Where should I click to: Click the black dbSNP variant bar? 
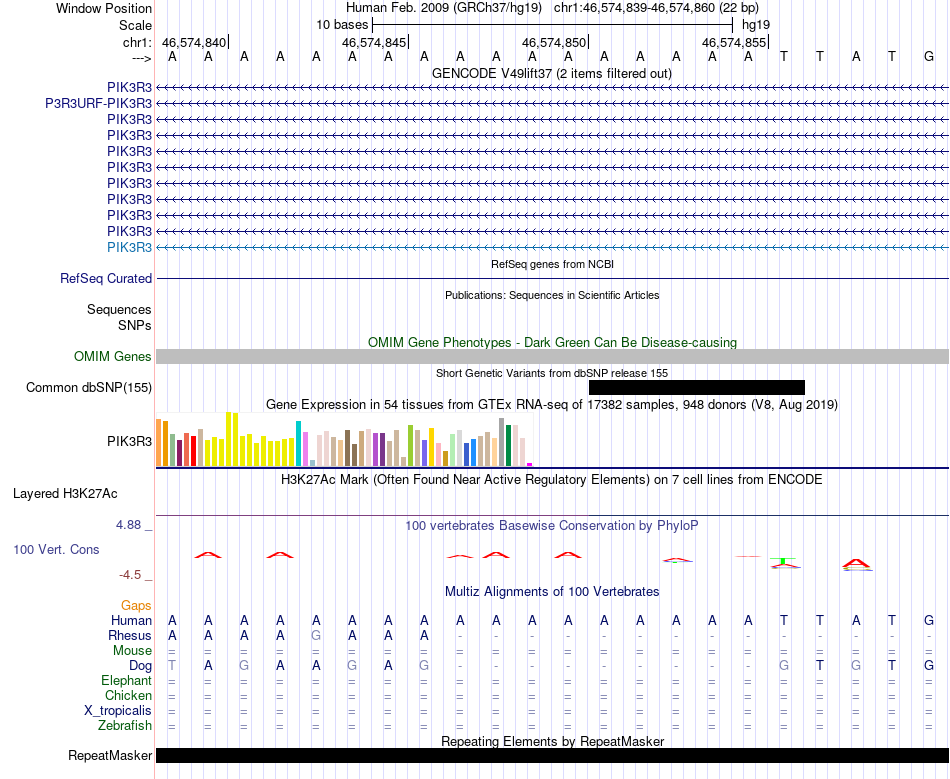[x=697, y=388]
